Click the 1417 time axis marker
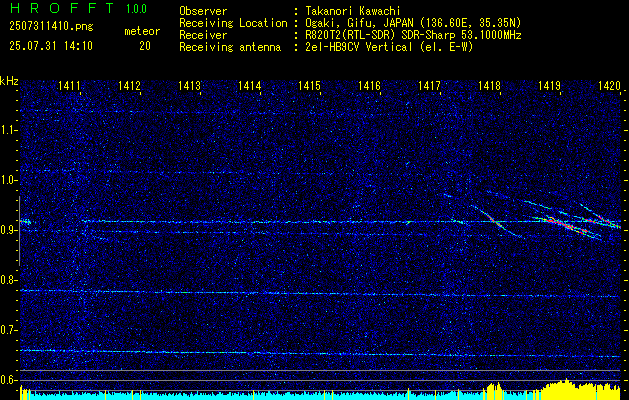Viewport: 629px width, 400px height. coord(429,85)
